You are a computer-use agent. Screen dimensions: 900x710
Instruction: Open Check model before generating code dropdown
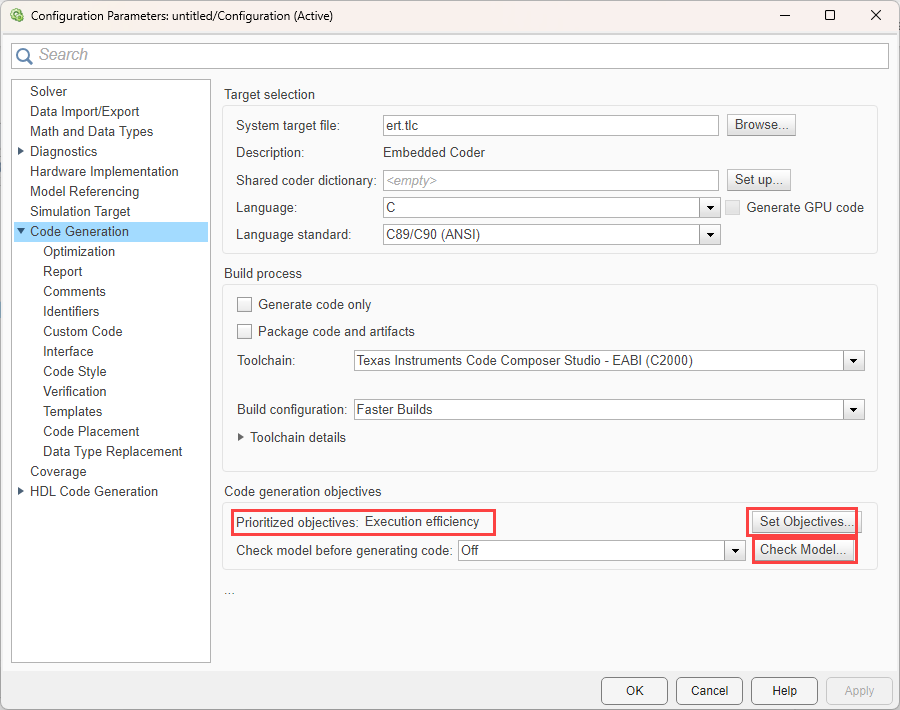[x=735, y=551]
